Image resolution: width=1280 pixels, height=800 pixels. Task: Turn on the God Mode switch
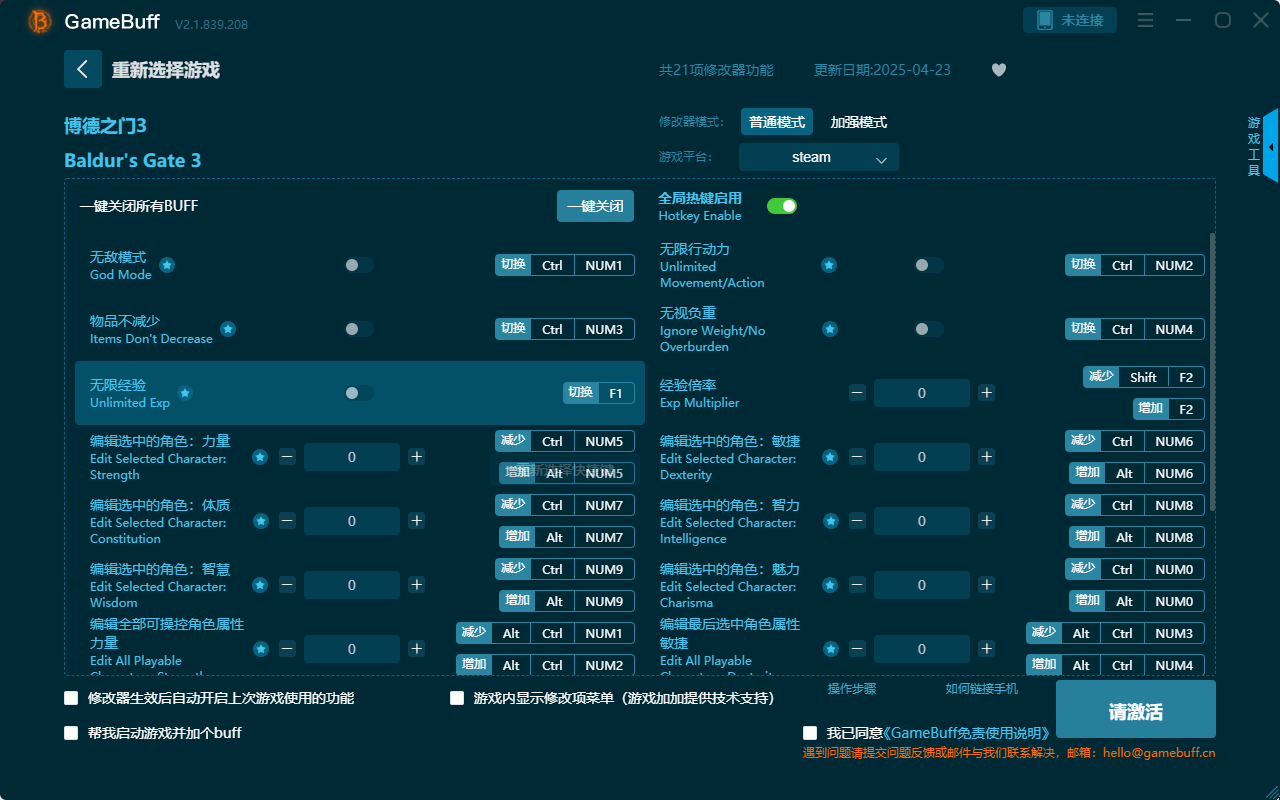(x=358, y=265)
